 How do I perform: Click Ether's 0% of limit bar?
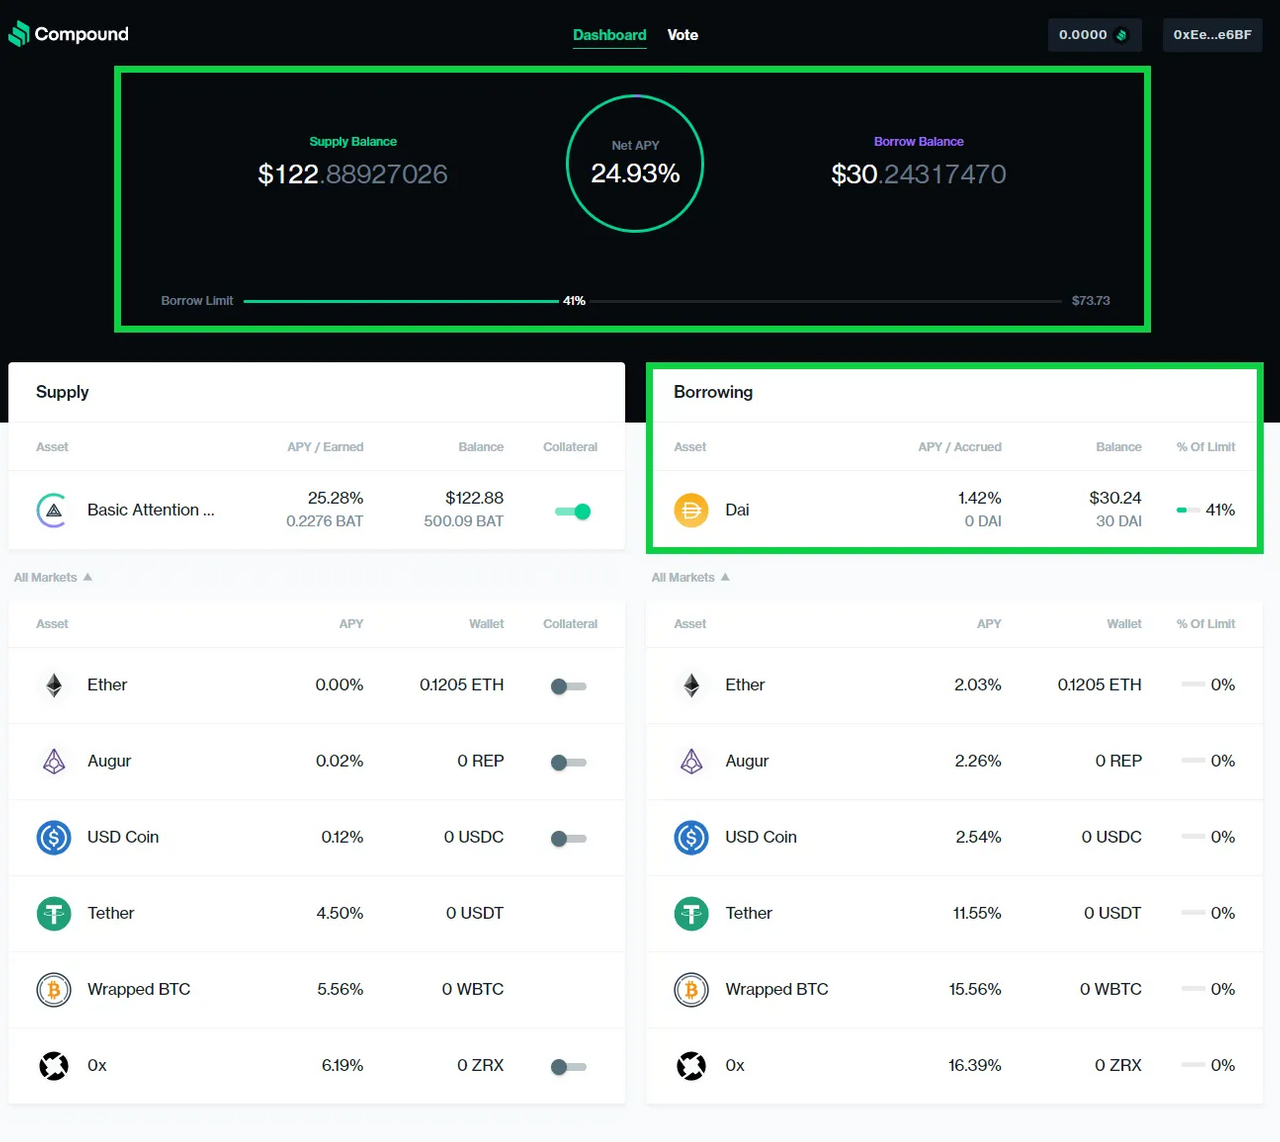click(1192, 685)
